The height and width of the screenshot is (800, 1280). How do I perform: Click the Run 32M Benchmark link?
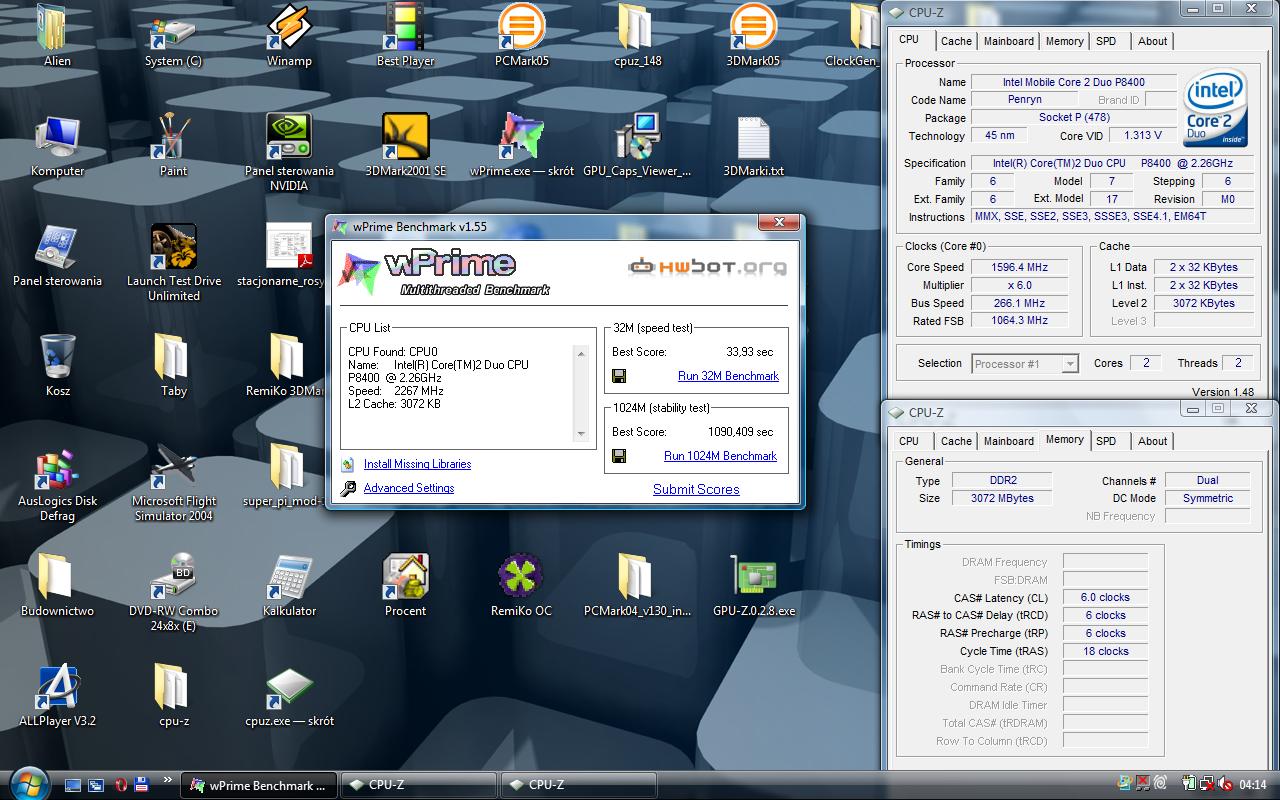(x=728, y=376)
